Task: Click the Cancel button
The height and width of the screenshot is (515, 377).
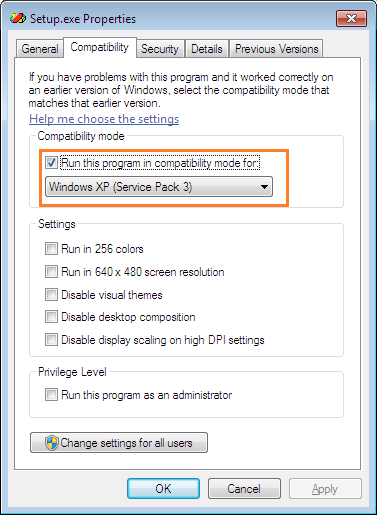Action: [x=244, y=489]
